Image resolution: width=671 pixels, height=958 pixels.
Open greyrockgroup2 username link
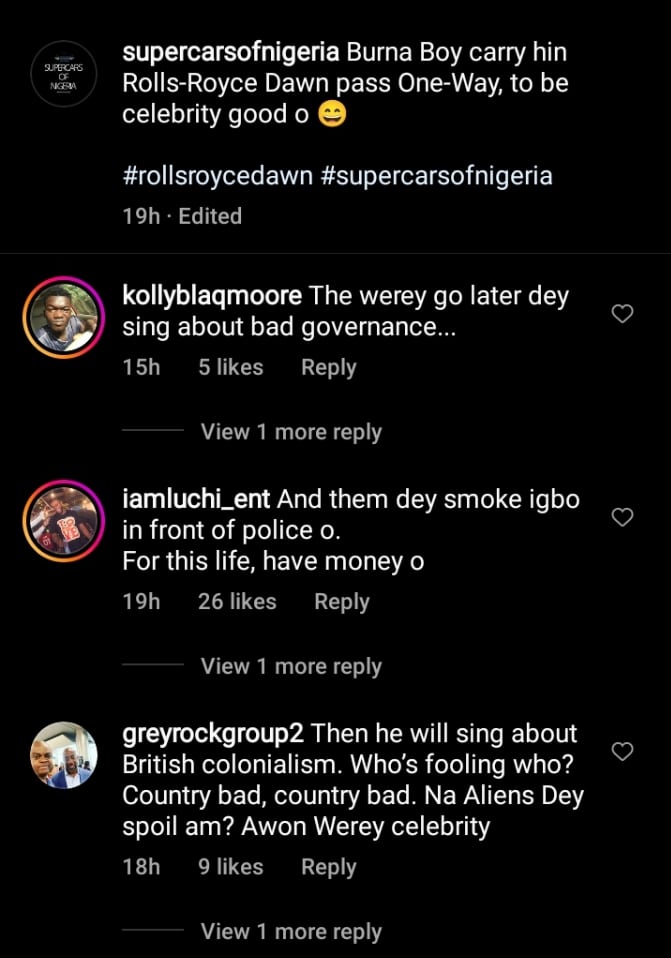coord(213,734)
